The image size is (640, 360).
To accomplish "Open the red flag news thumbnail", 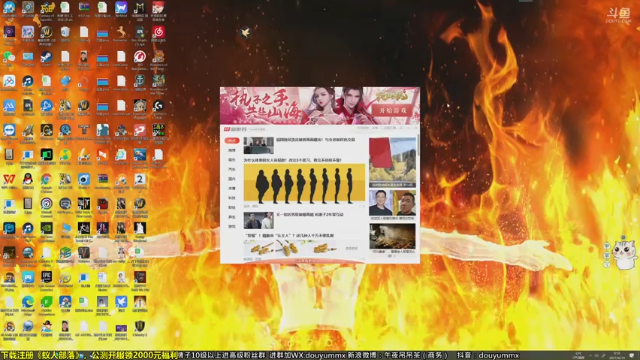I will point(392,162).
